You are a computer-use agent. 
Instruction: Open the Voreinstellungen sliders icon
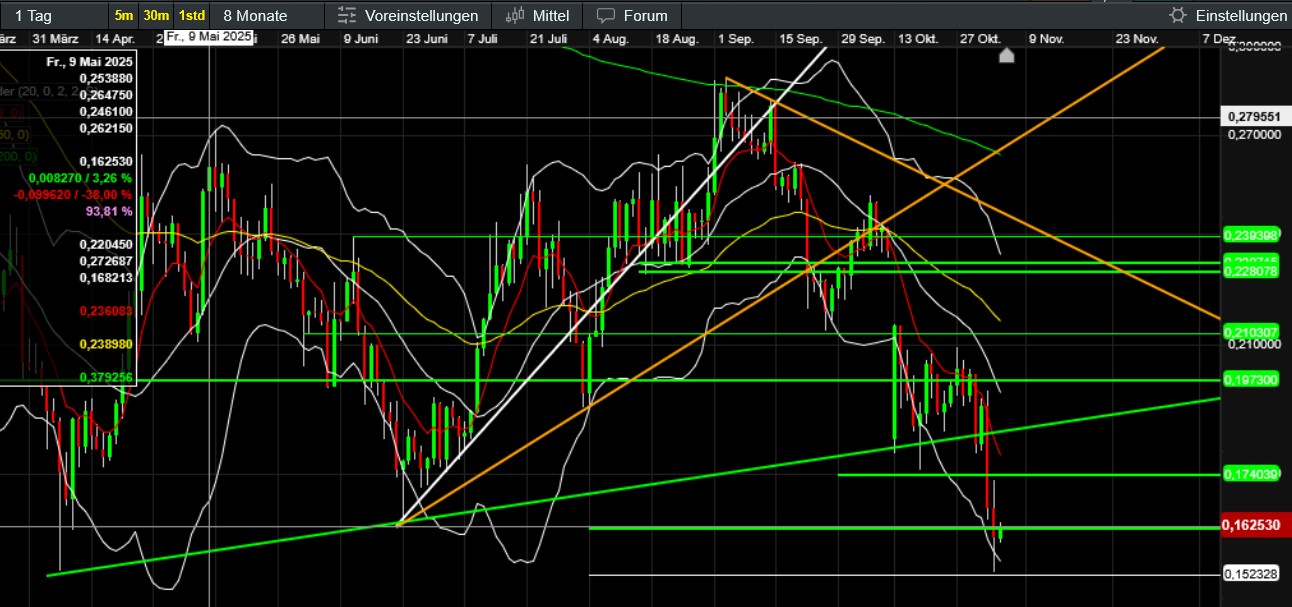[x=347, y=16]
